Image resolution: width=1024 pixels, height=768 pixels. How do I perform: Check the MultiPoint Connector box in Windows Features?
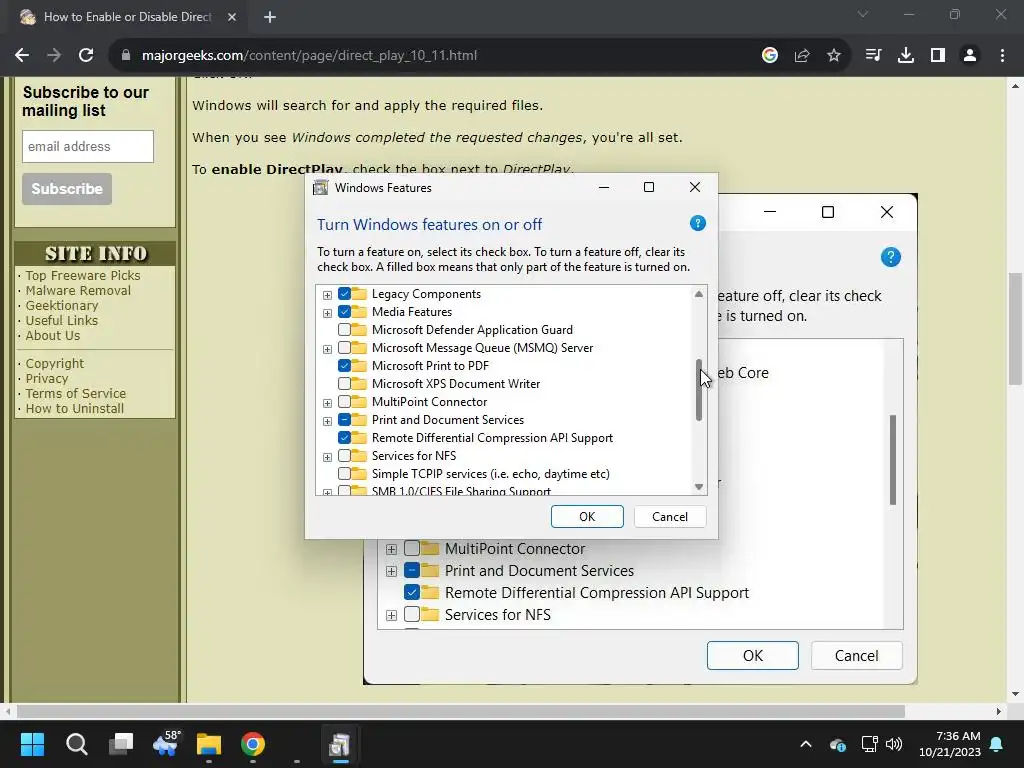pyautogui.click(x=344, y=402)
